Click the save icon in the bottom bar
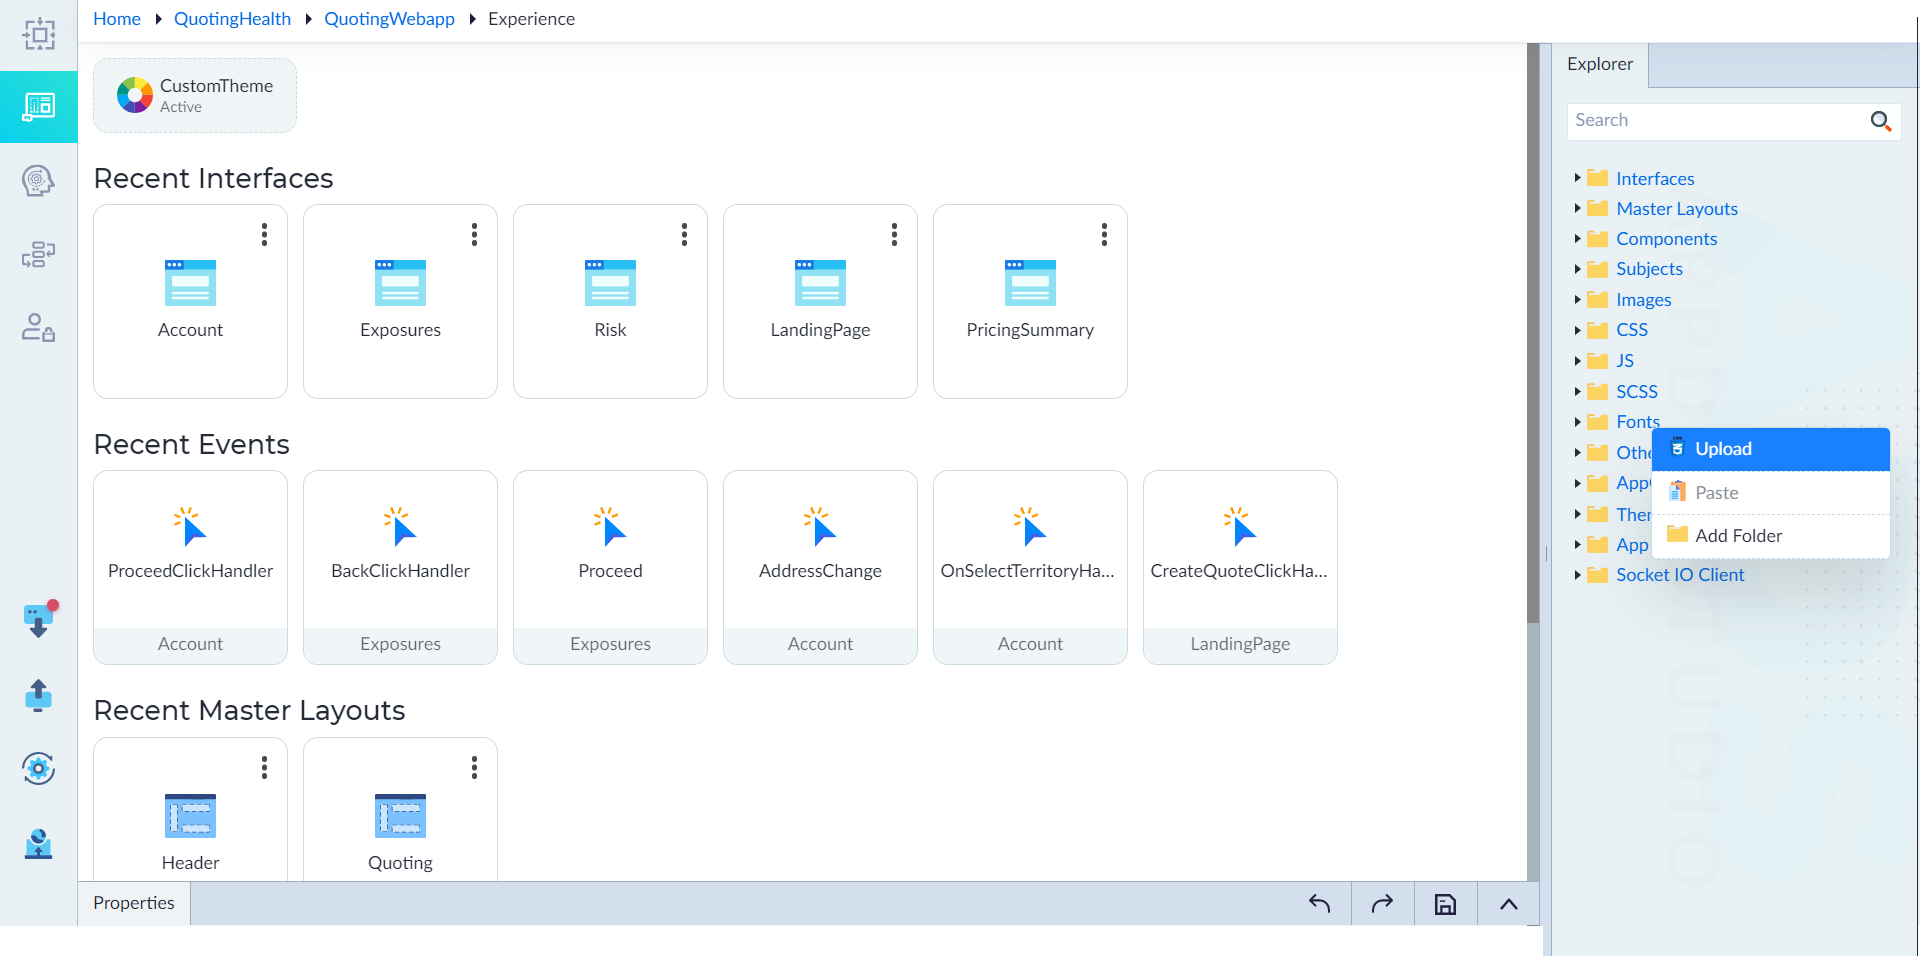Viewport: 1920px width, 966px height. (1446, 904)
